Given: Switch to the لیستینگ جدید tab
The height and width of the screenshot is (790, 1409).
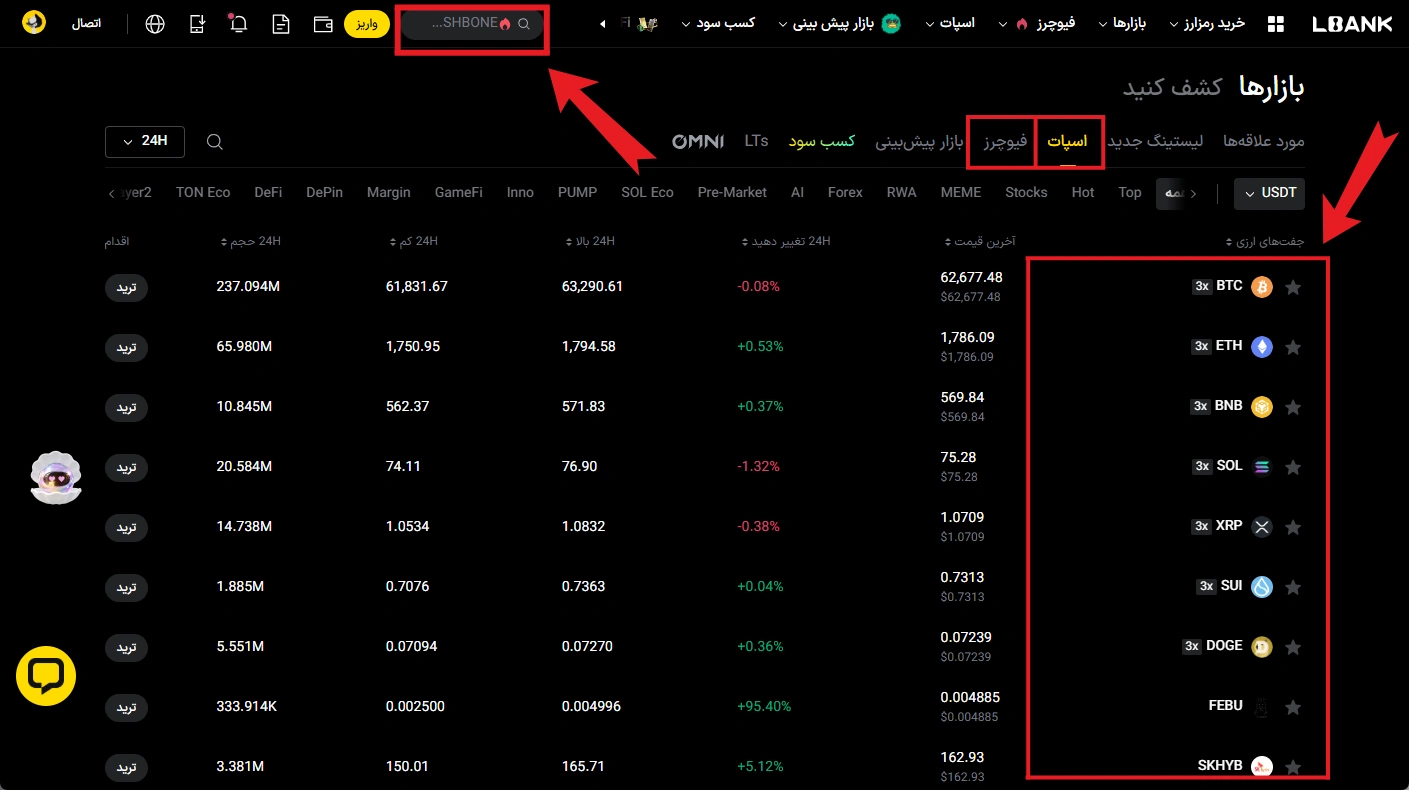Looking at the screenshot, I should (1155, 141).
